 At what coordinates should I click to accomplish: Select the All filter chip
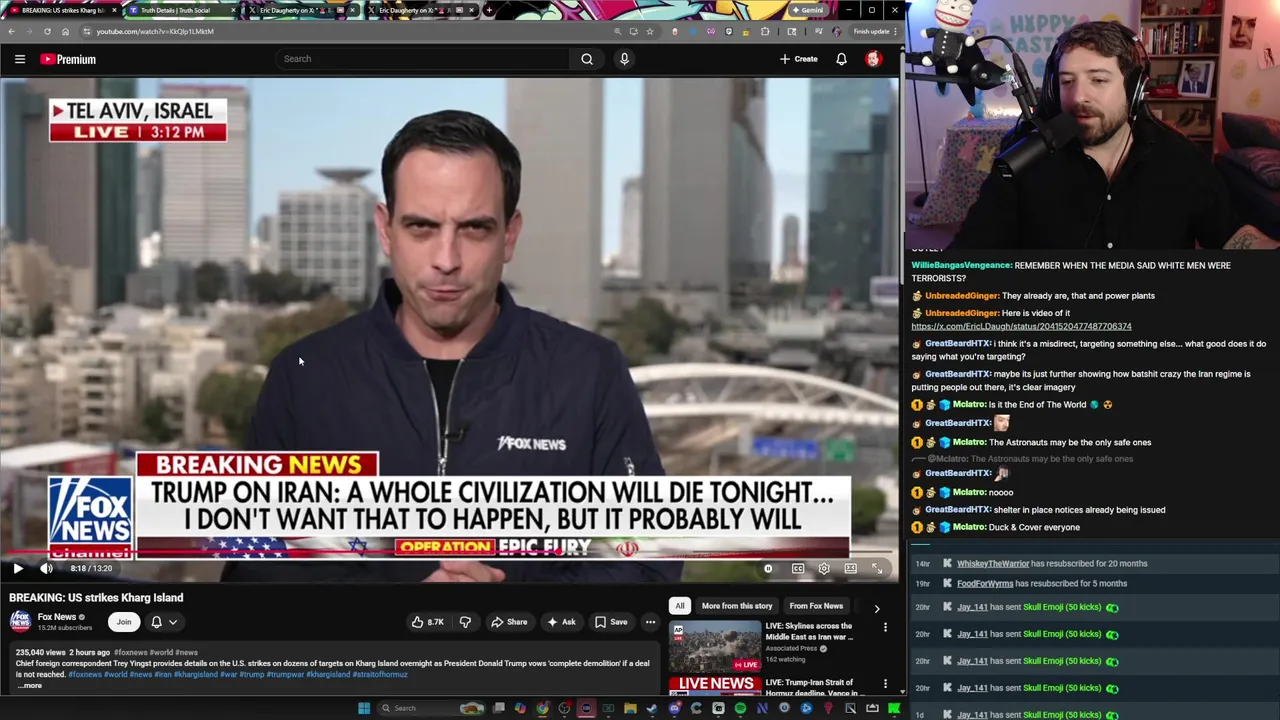pos(680,606)
